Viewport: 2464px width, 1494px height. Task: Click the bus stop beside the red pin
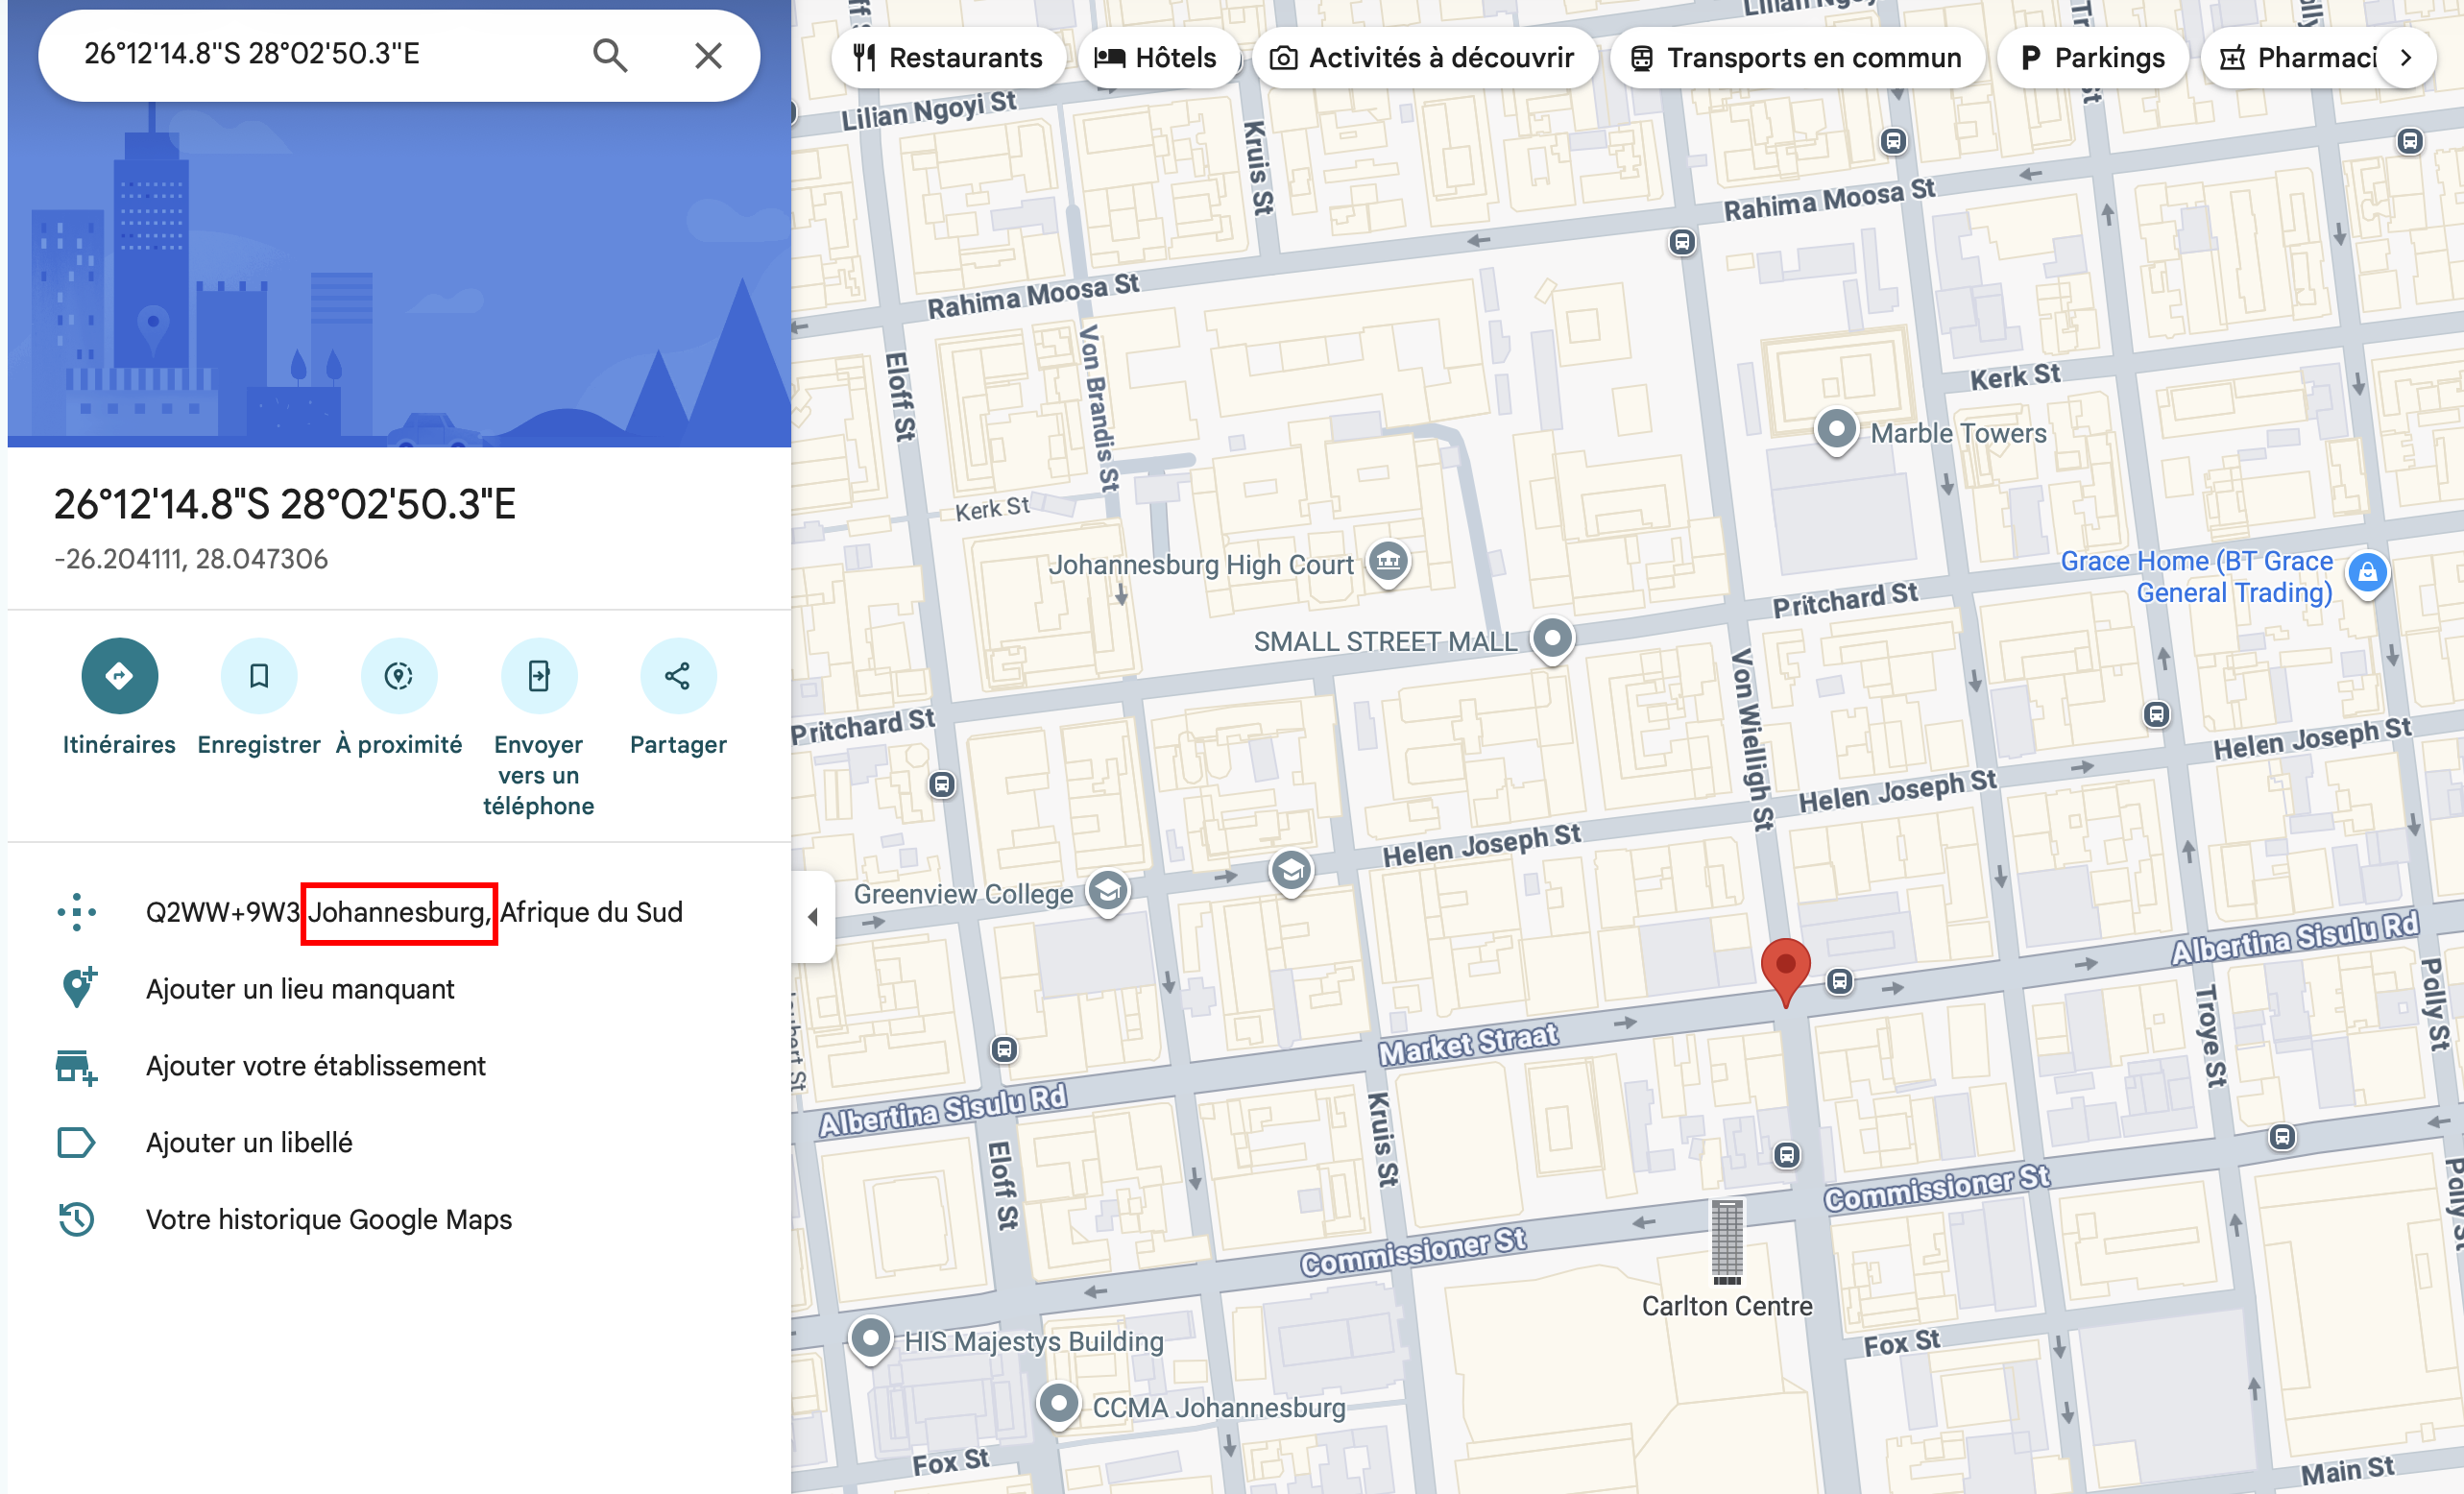[1839, 982]
